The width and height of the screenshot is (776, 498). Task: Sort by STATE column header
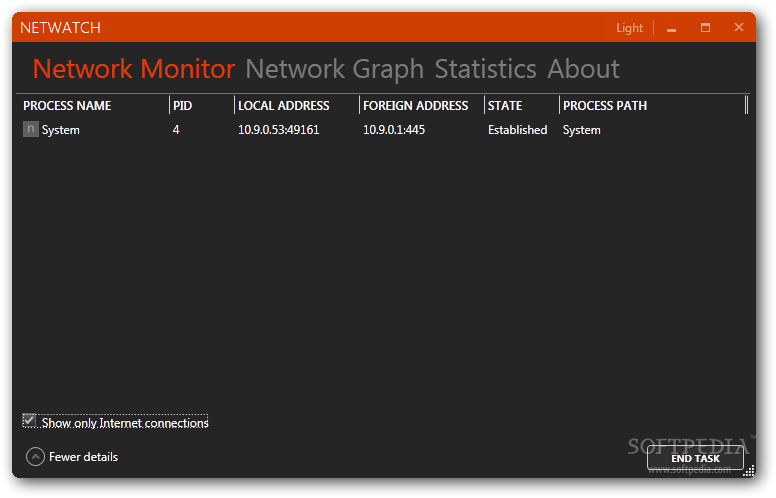tap(505, 105)
